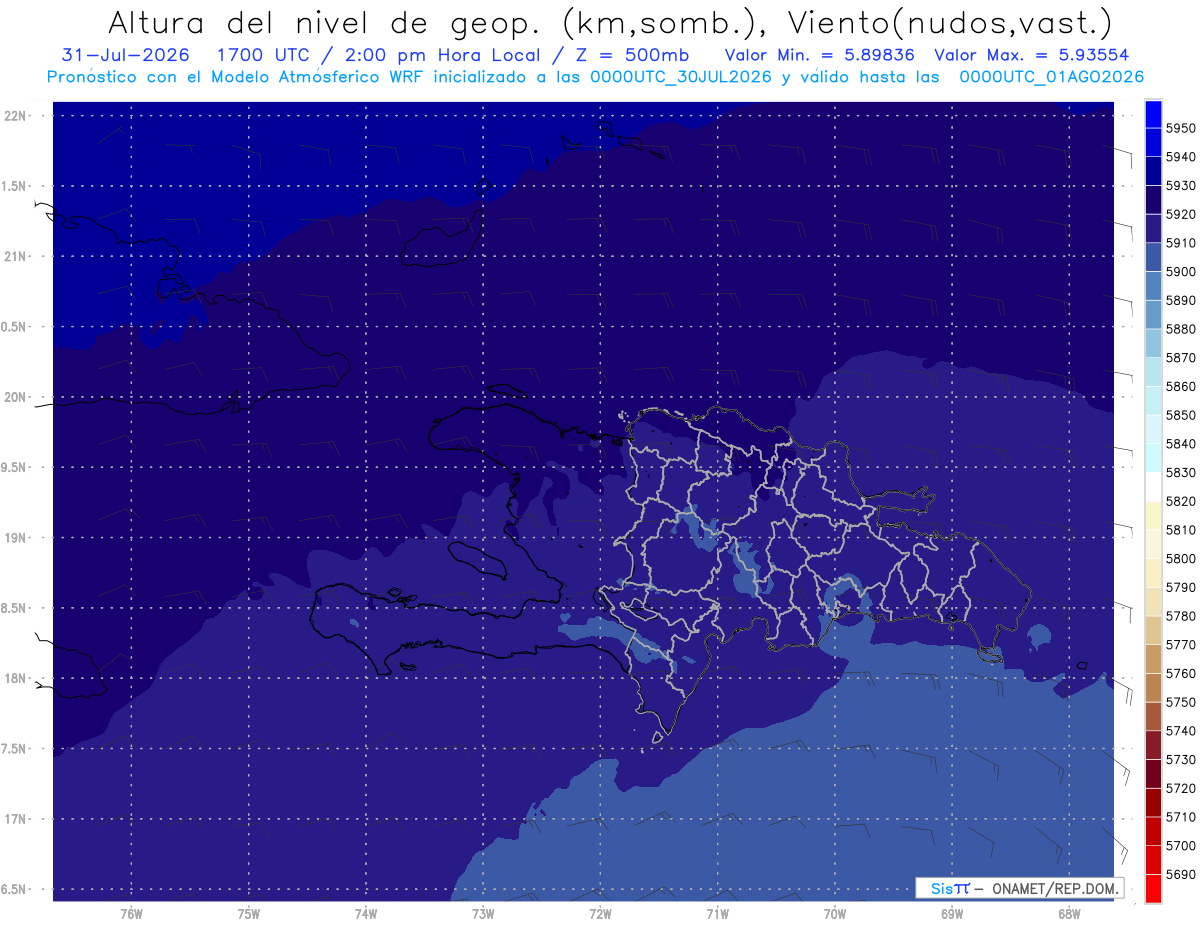Viewport: 1200px width, 927px height.
Task: Click the '70W' longitude label
Action: coord(835,913)
